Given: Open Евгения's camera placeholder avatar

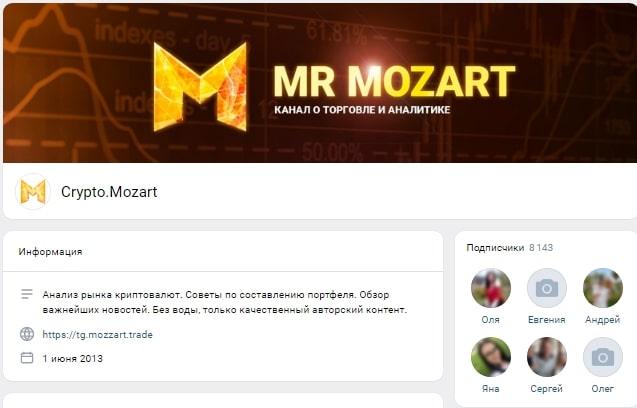Looking at the screenshot, I should point(546,288).
